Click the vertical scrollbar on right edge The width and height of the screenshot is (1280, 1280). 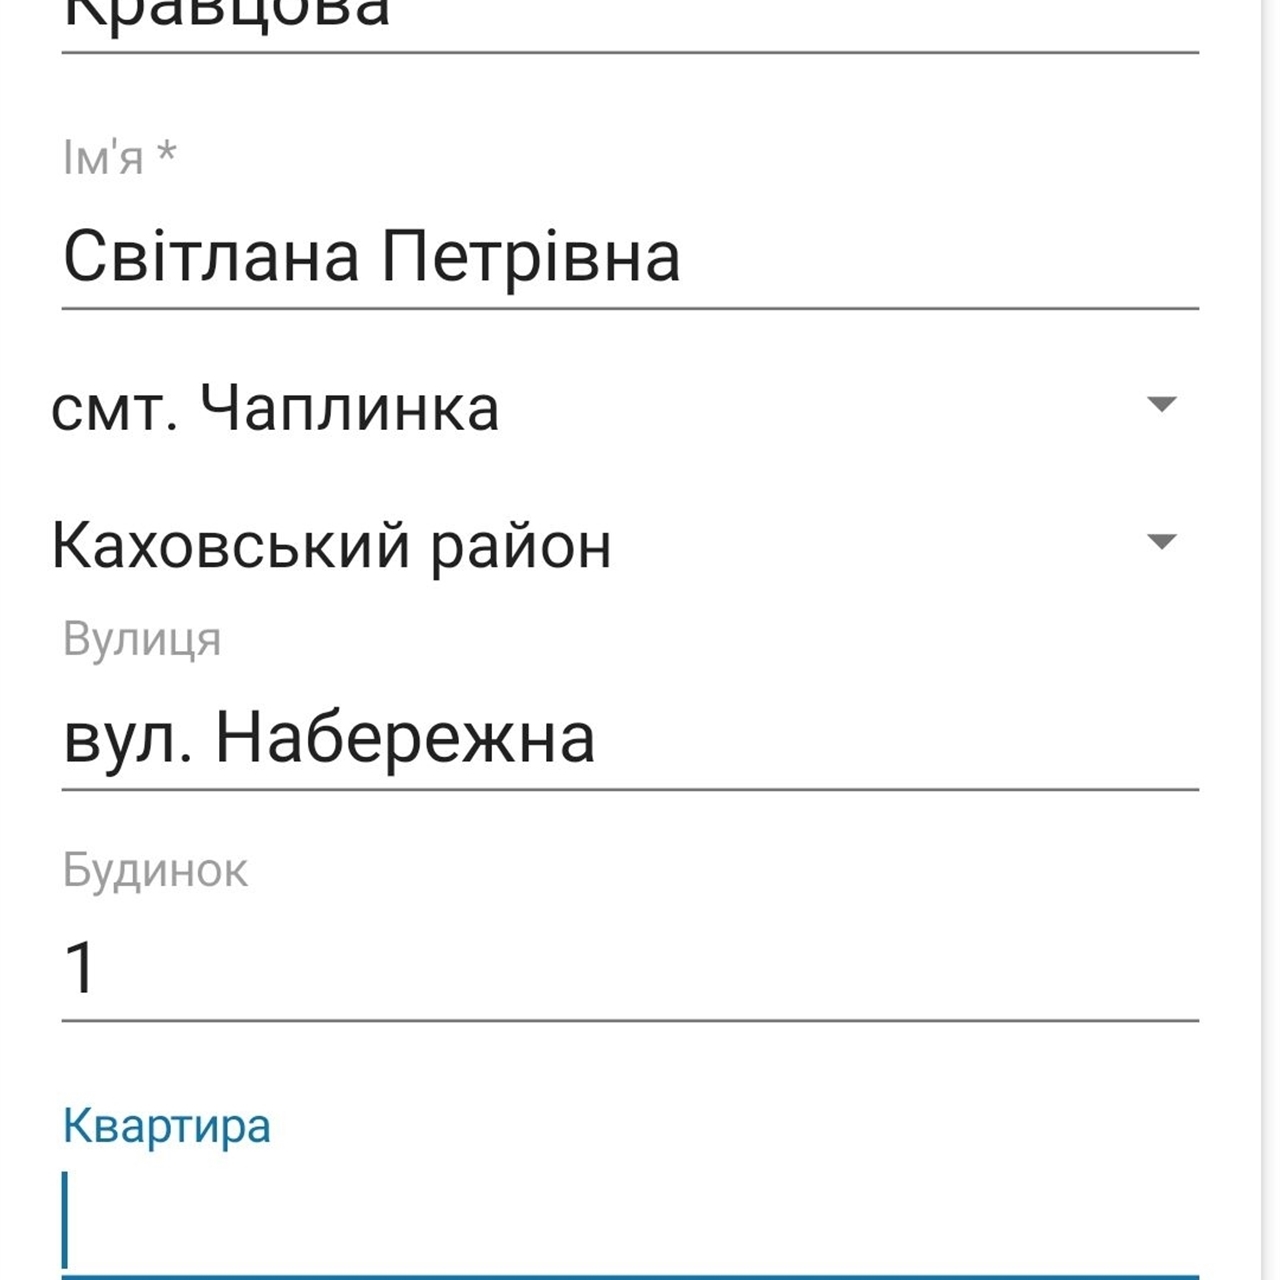point(1270,640)
